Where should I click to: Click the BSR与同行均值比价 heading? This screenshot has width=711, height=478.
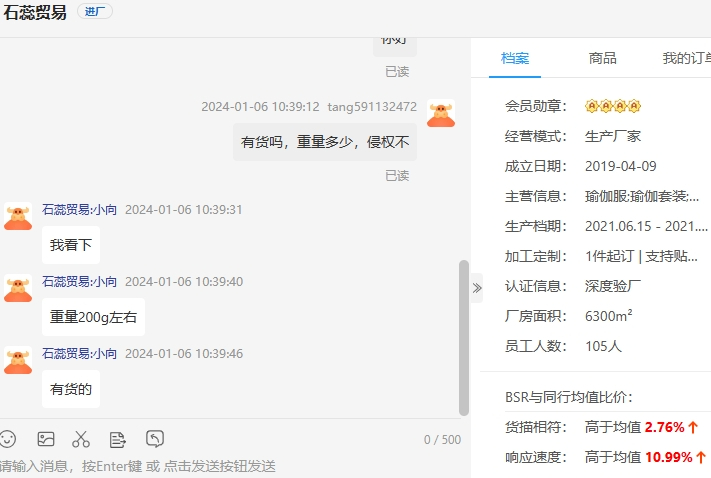(569, 397)
